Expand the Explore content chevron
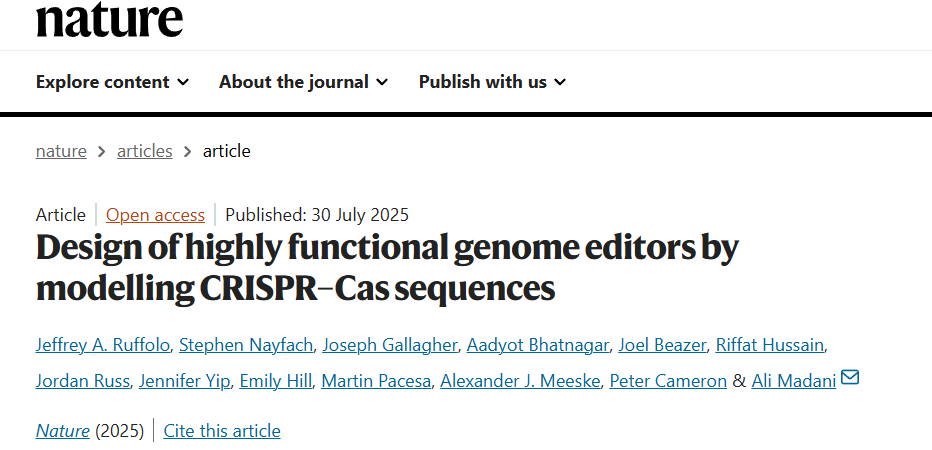932x450 pixels. click(x=184, y=82)
